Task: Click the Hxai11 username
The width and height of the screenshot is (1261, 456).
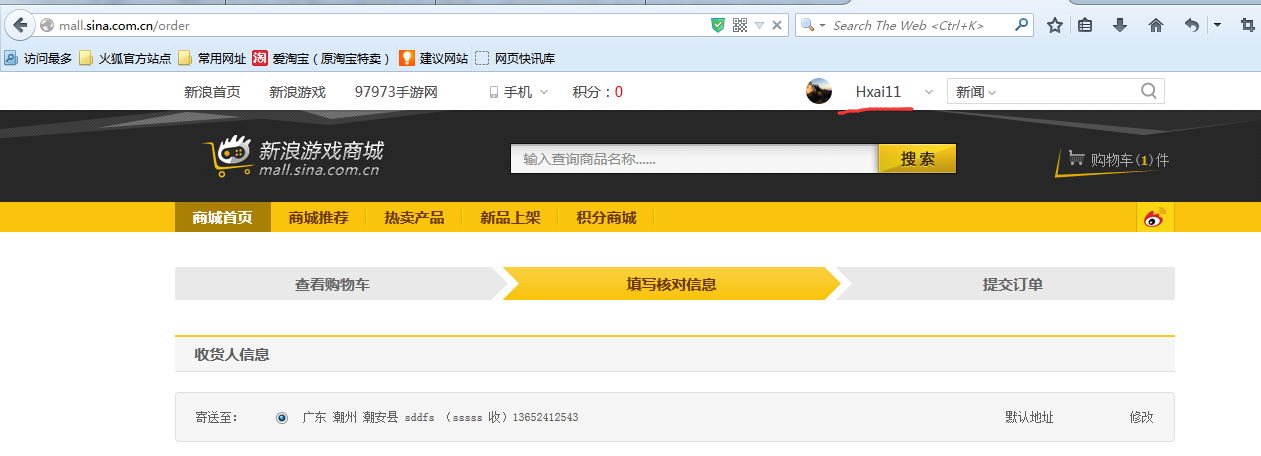Action: [878, 92]
